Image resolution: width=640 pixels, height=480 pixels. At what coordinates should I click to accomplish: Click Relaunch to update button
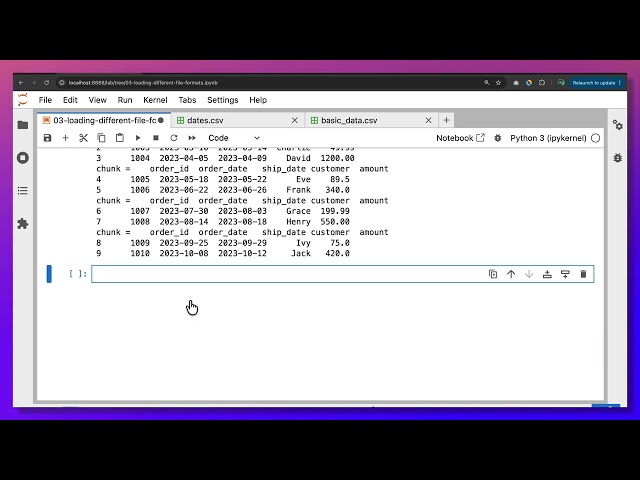596,83
